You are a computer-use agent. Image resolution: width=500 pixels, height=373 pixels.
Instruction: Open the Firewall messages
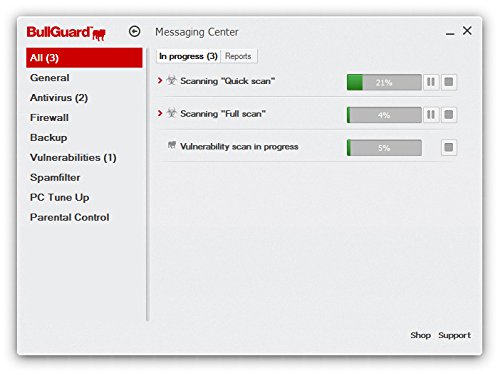tap(49, 118)
